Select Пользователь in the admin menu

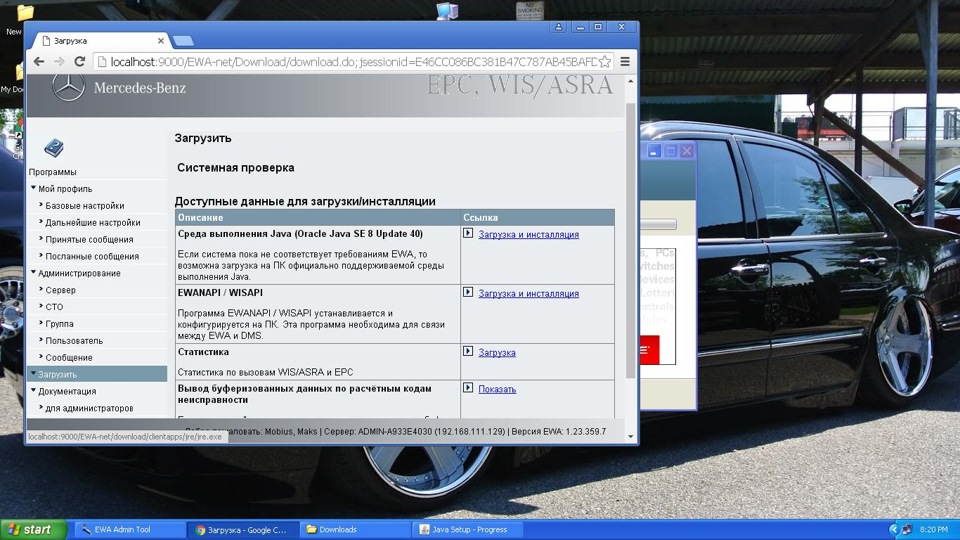[73, 340]
